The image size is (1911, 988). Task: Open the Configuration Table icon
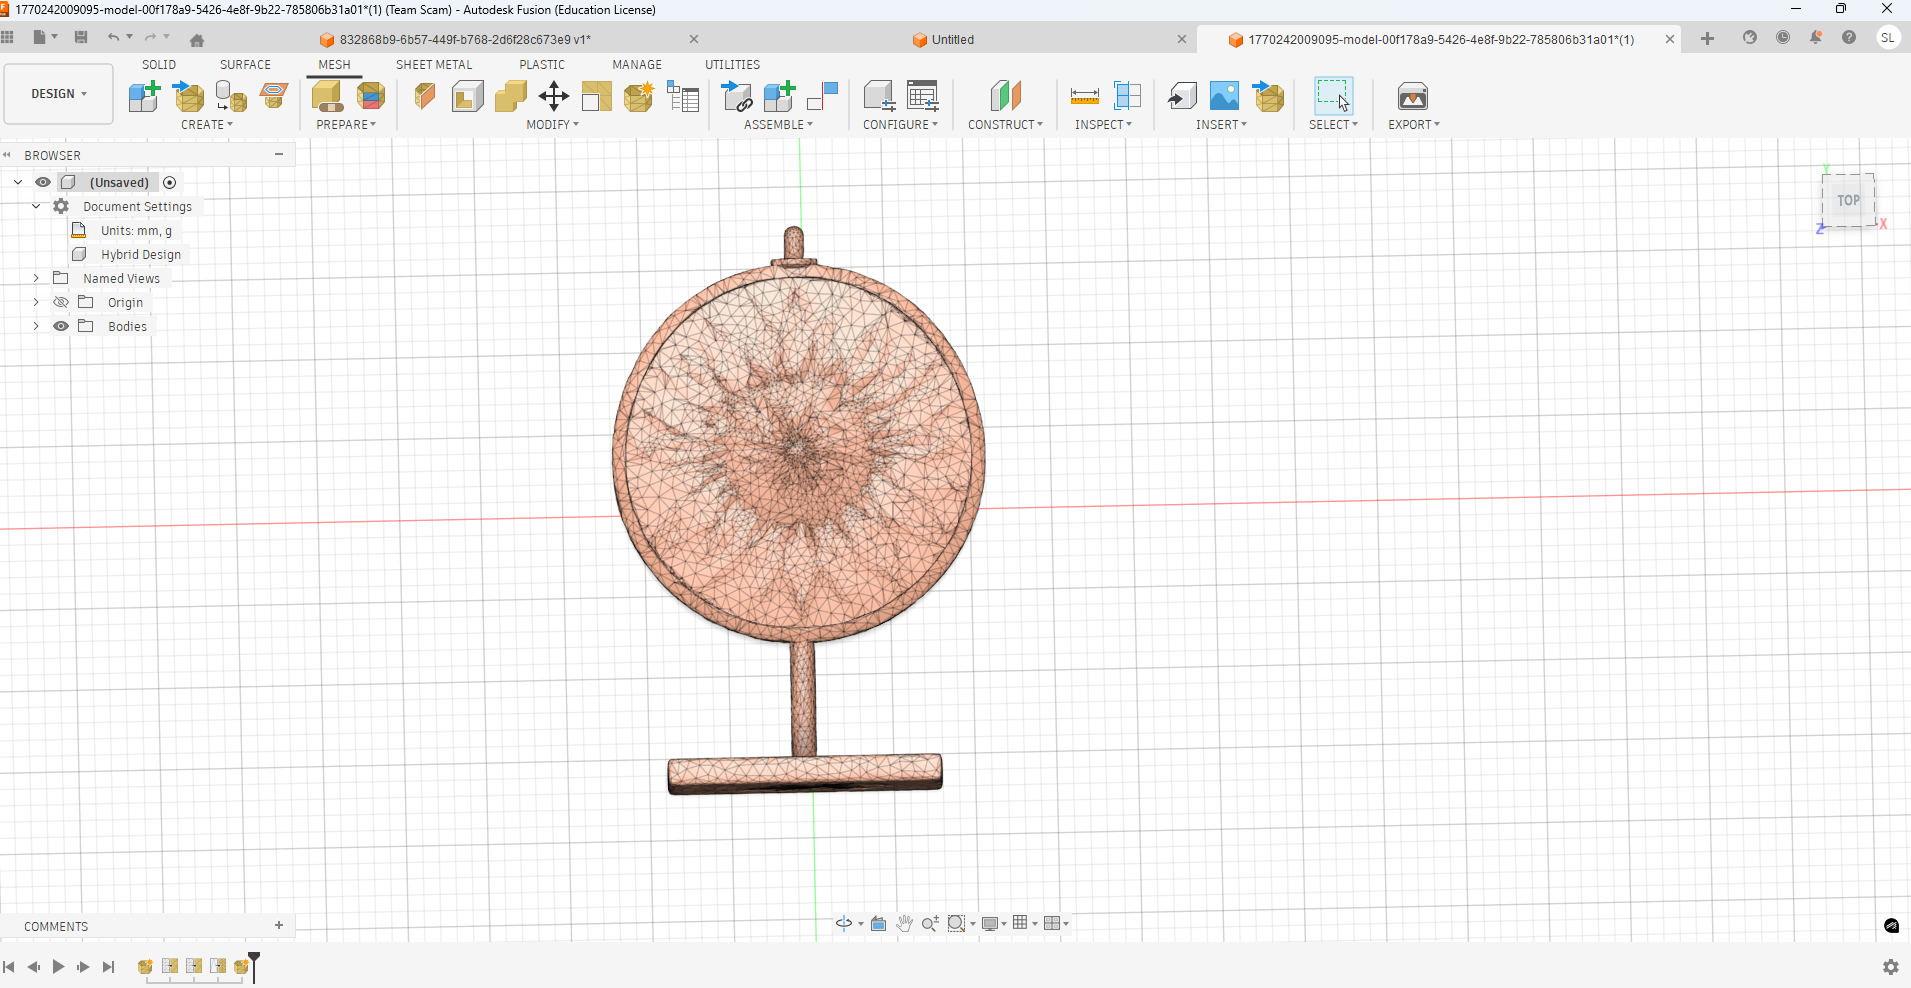tap(922, 96)
